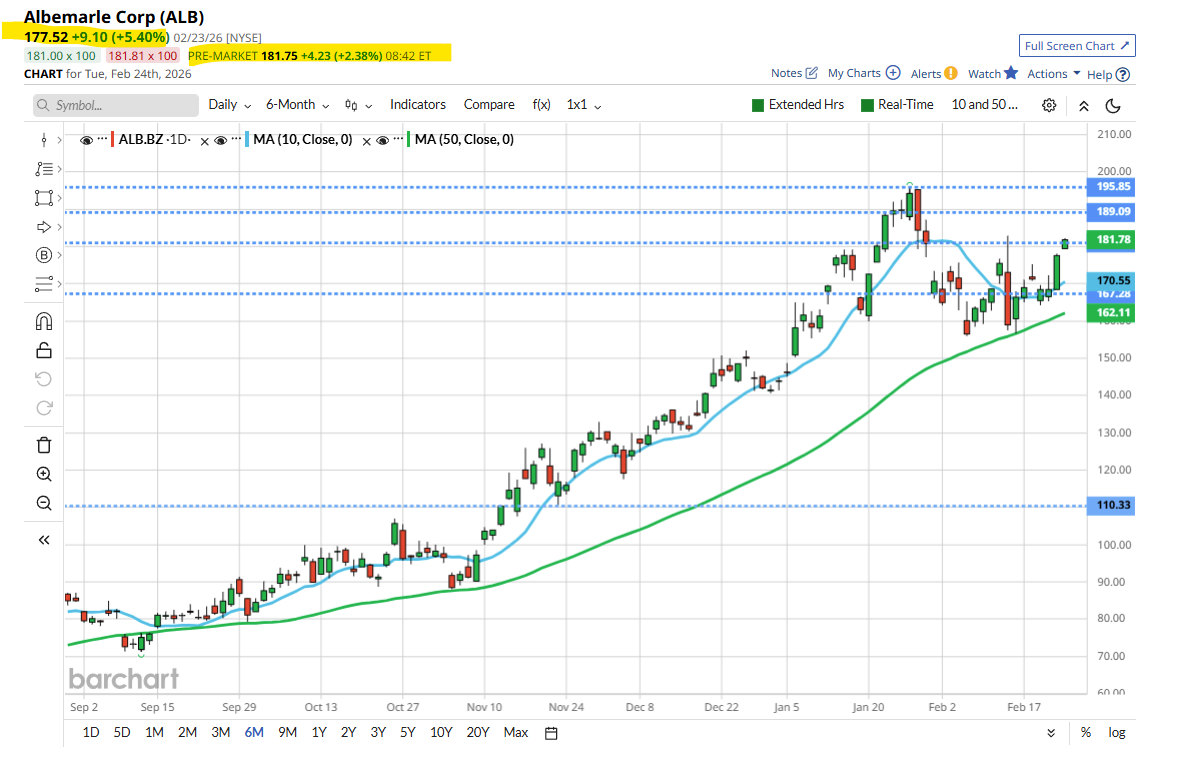Zoom out with the magnifier minus icon
The width and height of the screenshot is (1183, 770).
43,503
